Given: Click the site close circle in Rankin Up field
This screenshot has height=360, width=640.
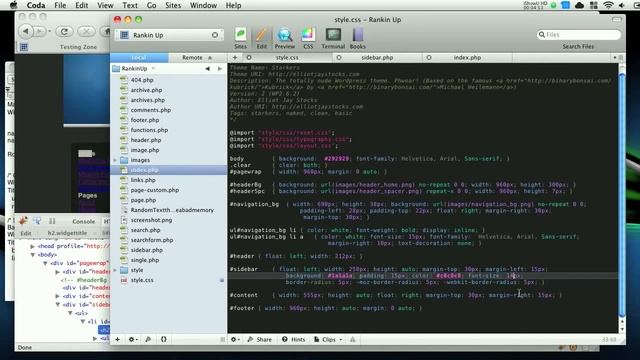Looking at the screenshot, I should (215, 35).
